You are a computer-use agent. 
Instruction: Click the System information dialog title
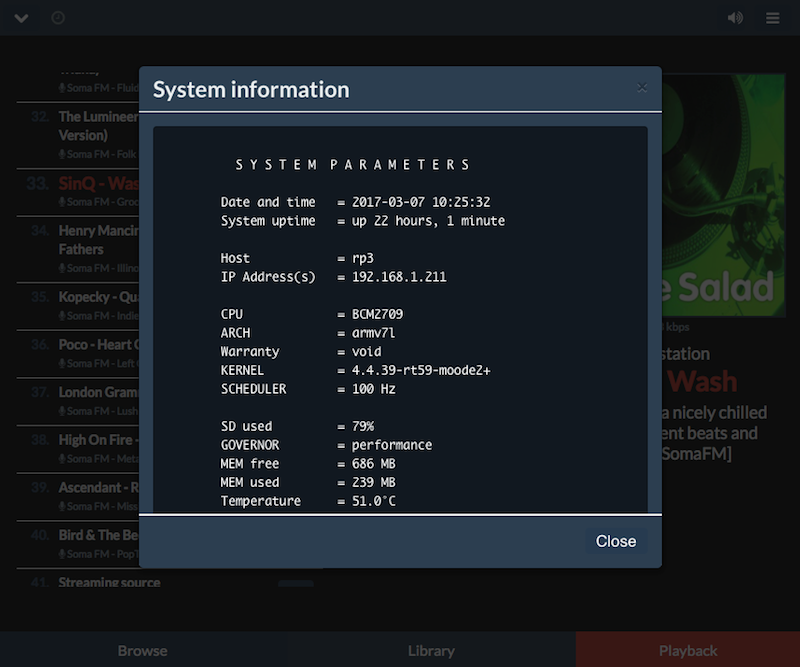coord(251,90)
